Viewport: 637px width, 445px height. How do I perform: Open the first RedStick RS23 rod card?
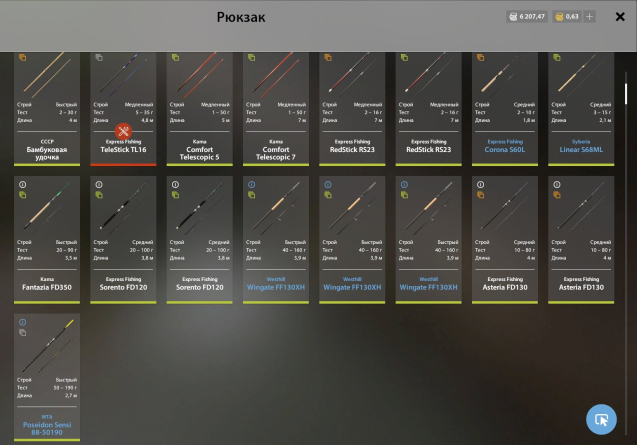[352, 109]
